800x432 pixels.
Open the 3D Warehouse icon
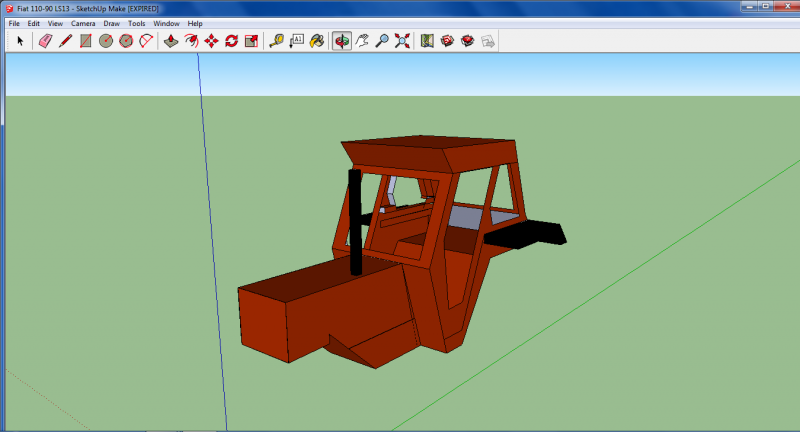447,41
